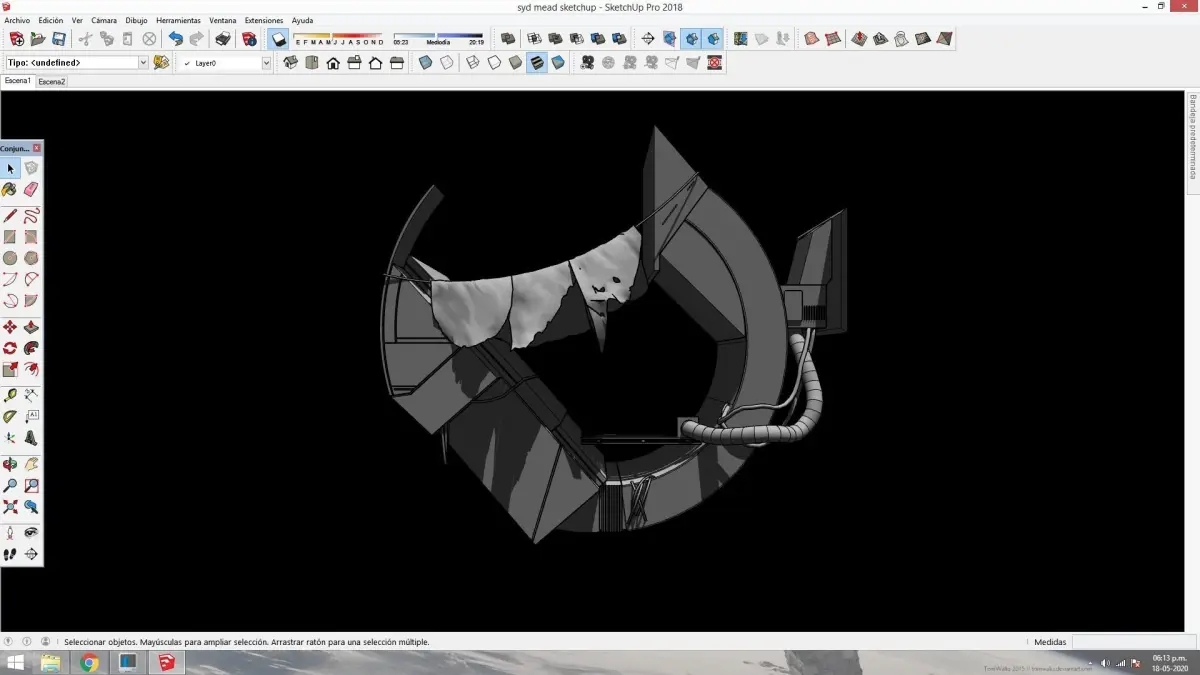The image size is (1200, 675).
Task: Select the Freehand drawing tool
Action: point(31,215)
